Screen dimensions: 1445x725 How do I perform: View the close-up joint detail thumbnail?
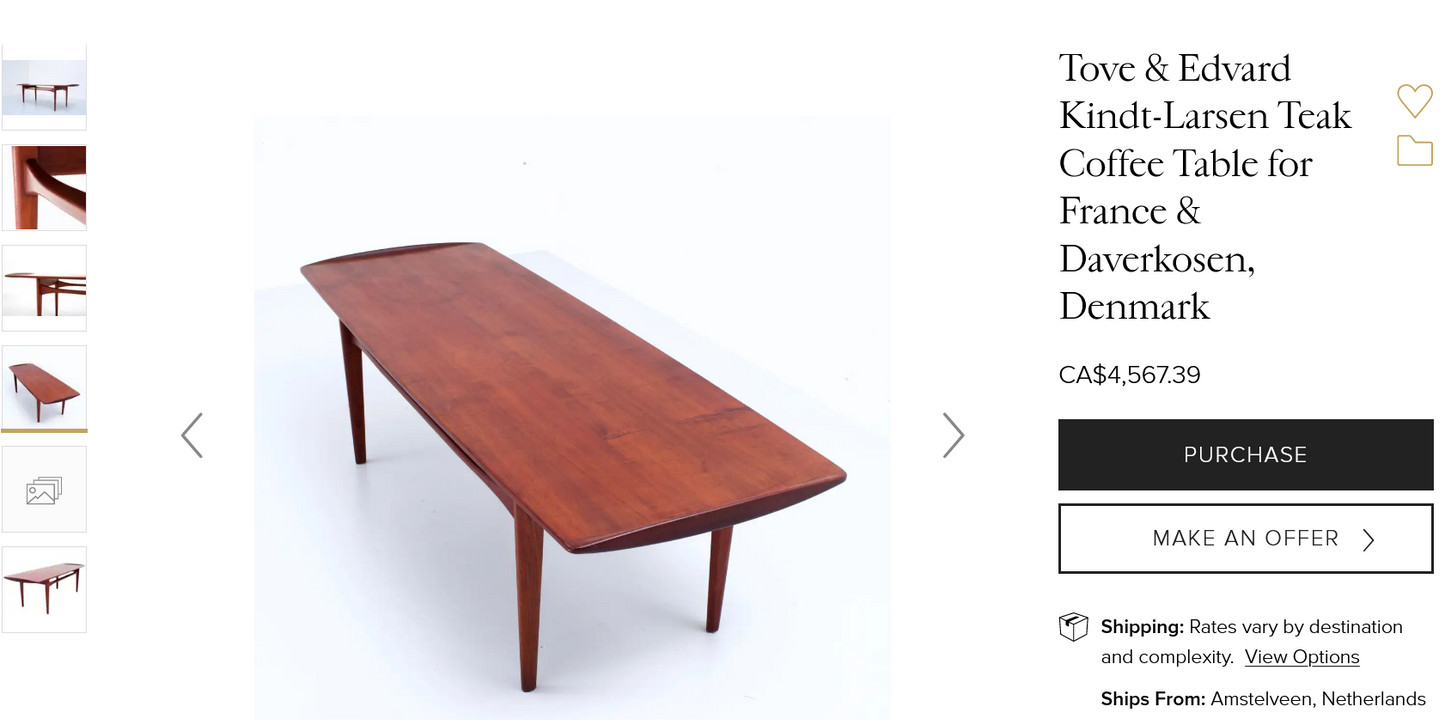coord(44,188)
